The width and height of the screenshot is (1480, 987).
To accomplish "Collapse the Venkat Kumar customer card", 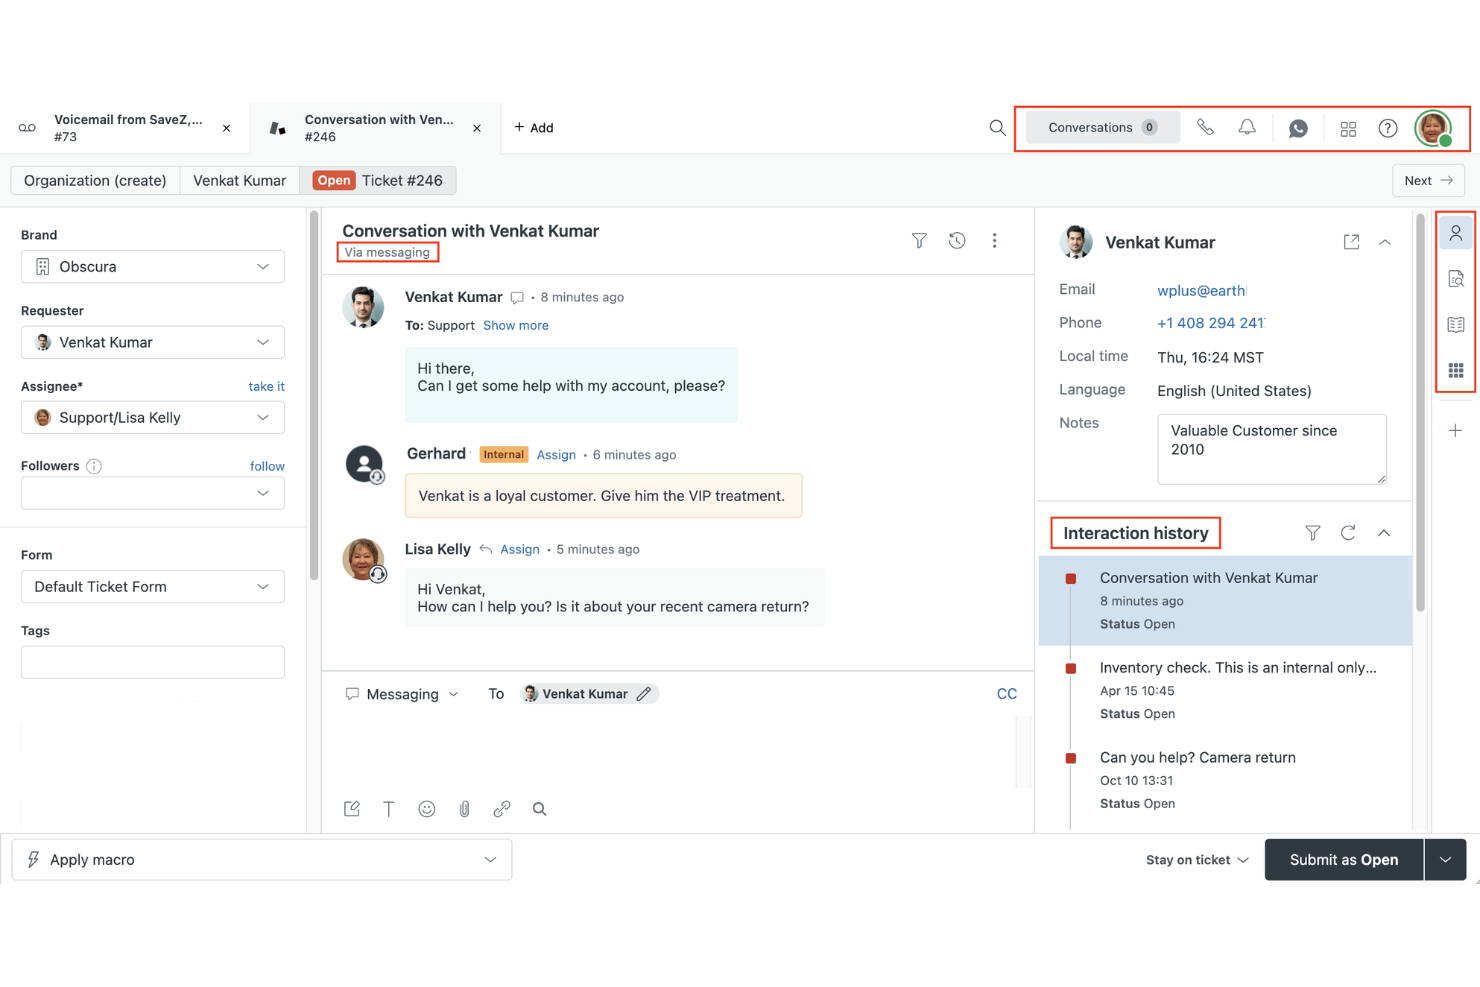I will click(x=1385, y=242).
